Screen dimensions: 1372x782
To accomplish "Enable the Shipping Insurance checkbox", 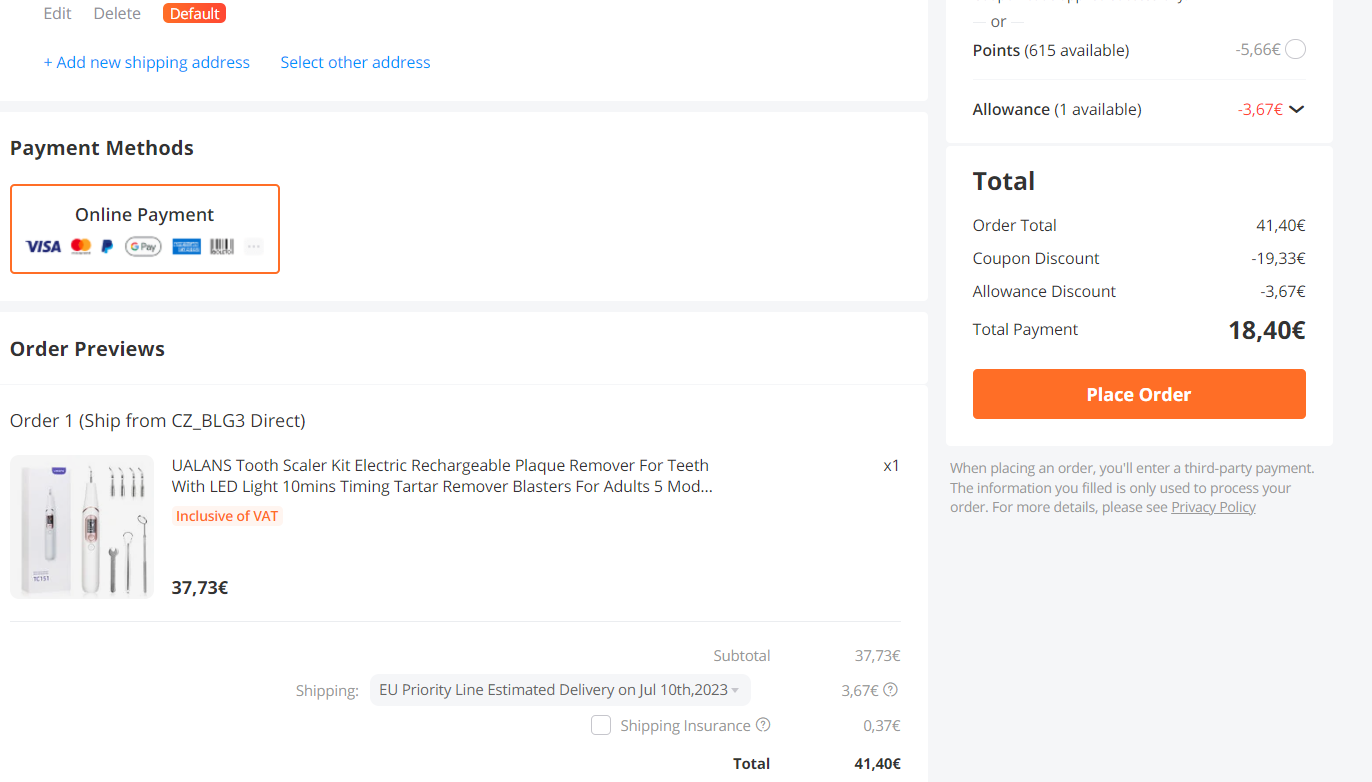I will [601, 725].
